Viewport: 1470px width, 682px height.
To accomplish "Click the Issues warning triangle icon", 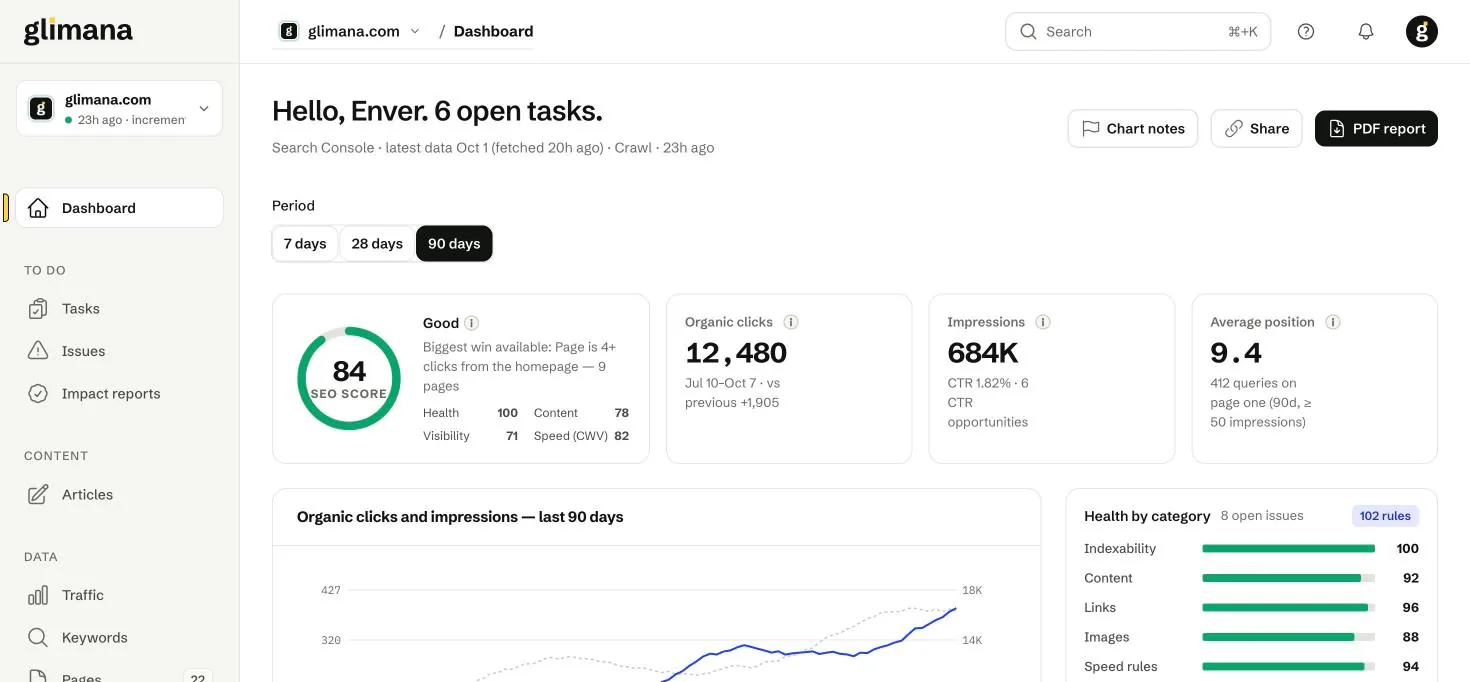I will [38, 351].
